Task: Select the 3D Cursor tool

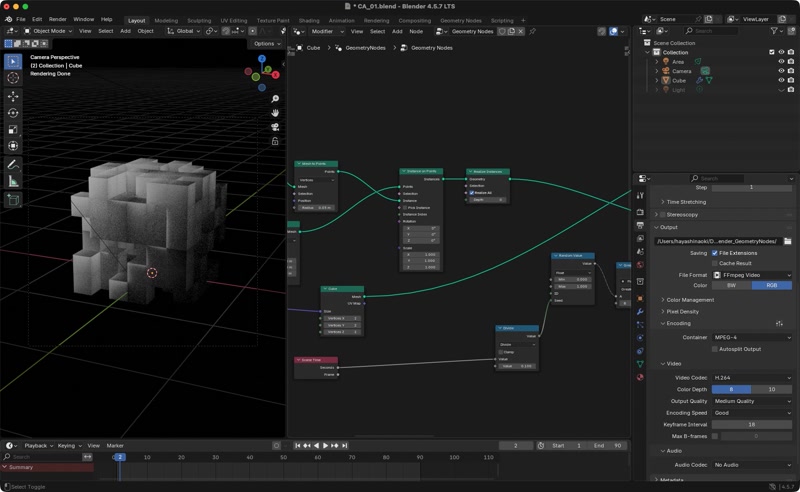Action: [13, 78]
